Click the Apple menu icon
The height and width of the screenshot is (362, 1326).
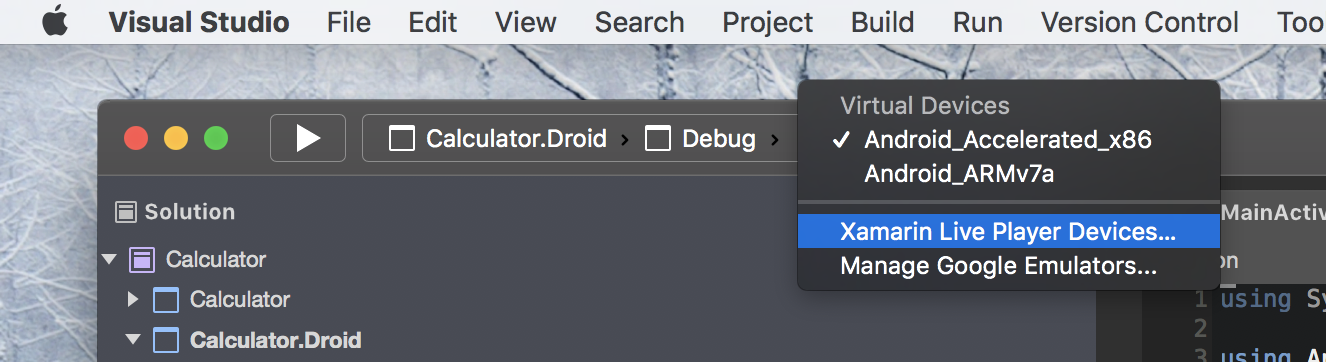pyautogui.click(x=57, y=21)
